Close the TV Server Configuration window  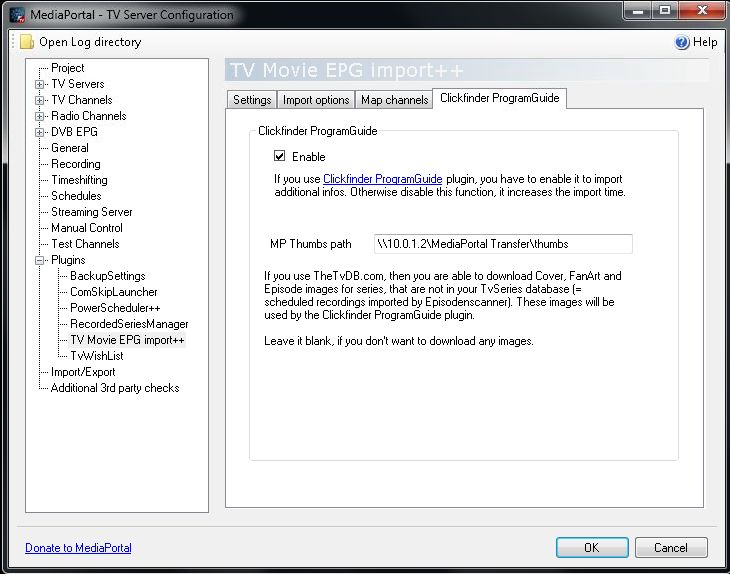[703, 10]
